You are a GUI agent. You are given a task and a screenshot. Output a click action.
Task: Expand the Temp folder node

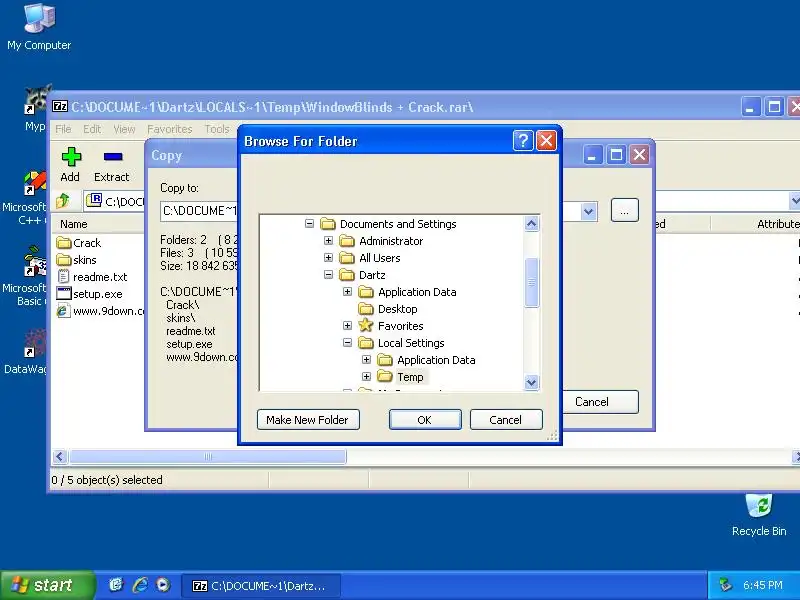click(366, 376)
